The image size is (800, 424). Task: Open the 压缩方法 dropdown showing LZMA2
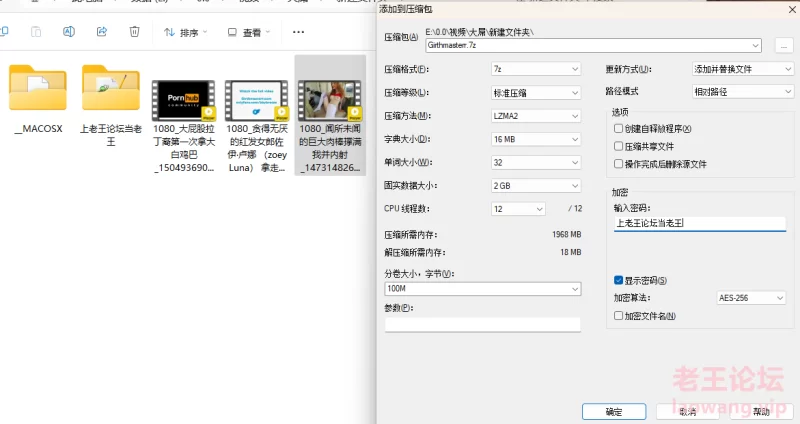[536, 116]
